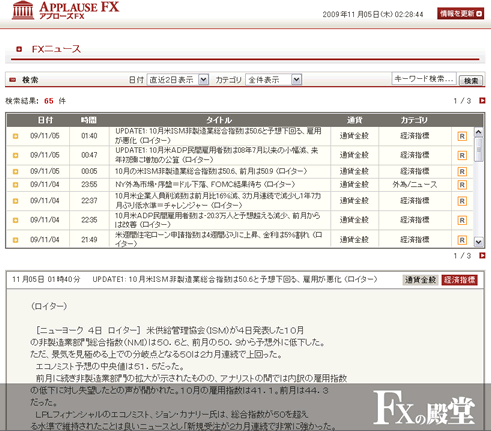The width and height of the screenshot is (491, 431).
Task: Click the 日付 column header
Action: tap(45, 120)
